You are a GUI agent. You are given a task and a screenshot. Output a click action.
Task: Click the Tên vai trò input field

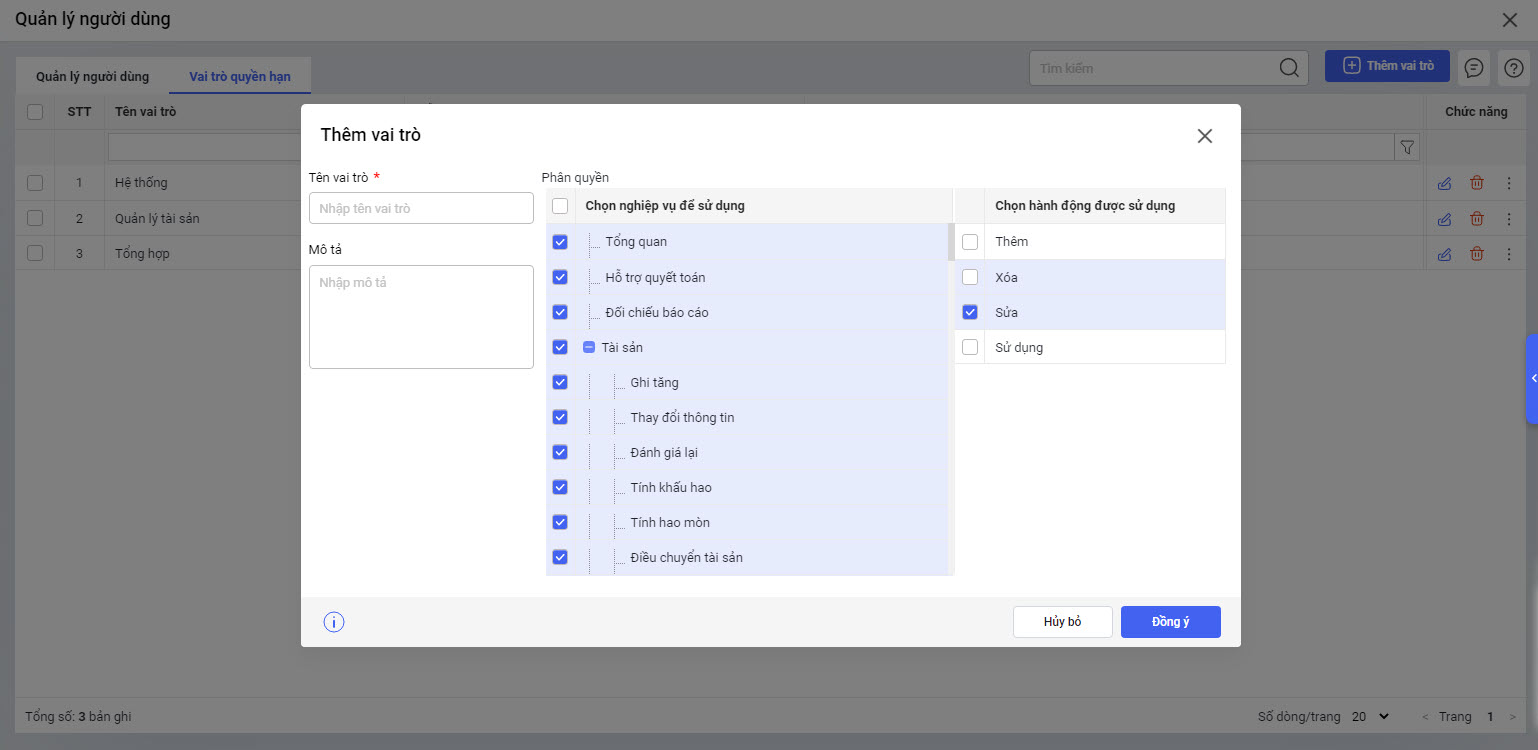click(x=421, y=208)
